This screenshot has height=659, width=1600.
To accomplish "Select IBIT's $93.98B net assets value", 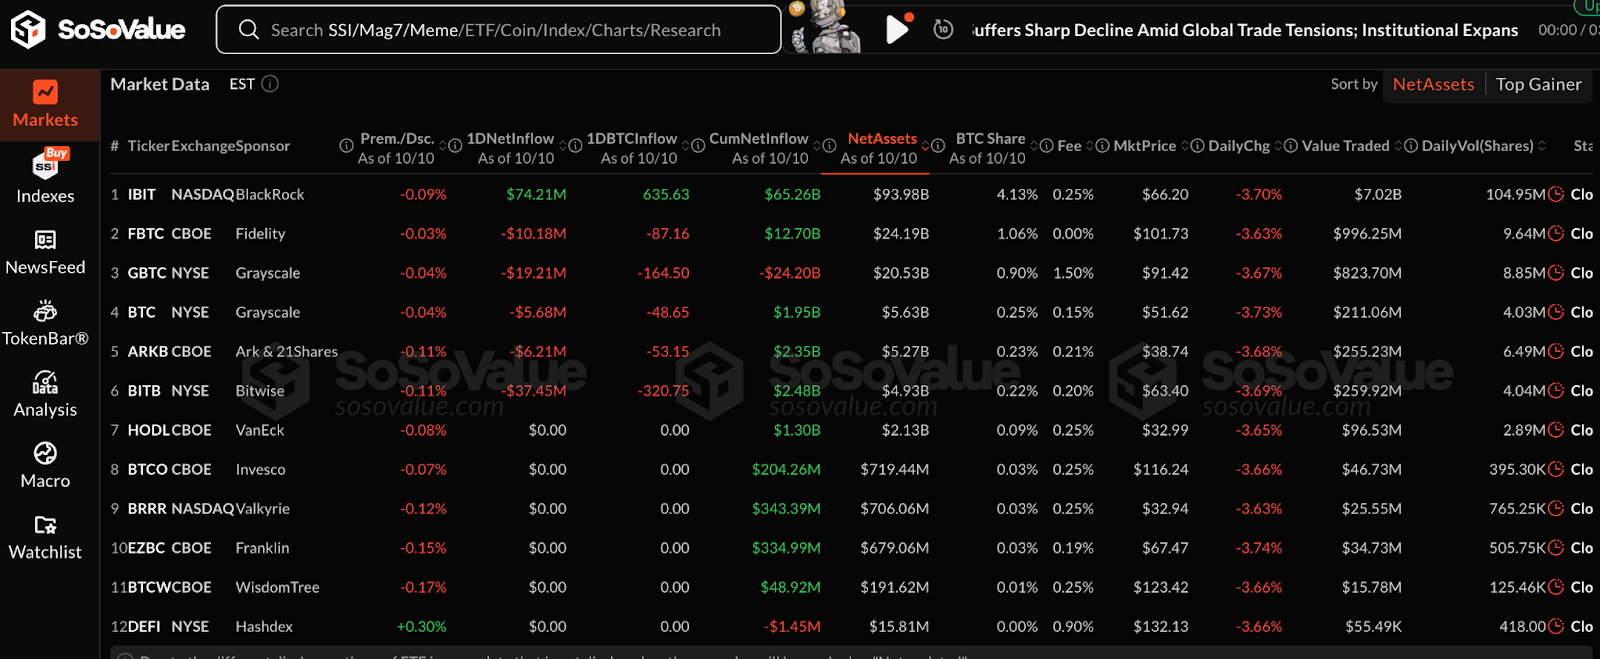I will 901,194.
